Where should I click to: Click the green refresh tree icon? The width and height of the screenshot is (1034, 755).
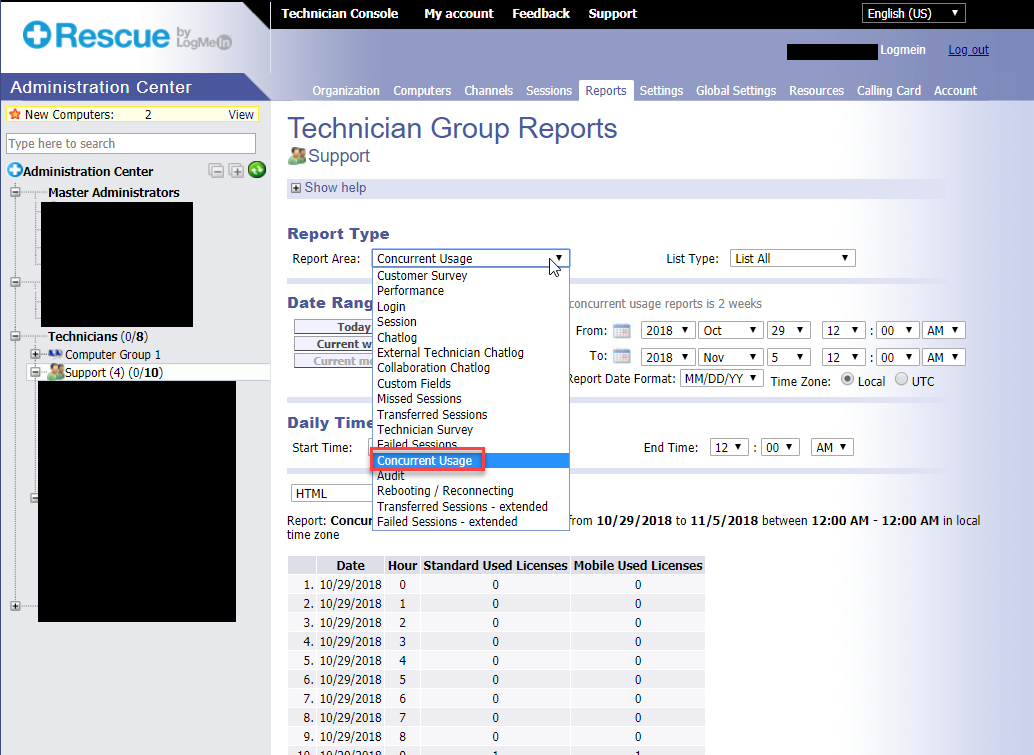pos(257,170)
